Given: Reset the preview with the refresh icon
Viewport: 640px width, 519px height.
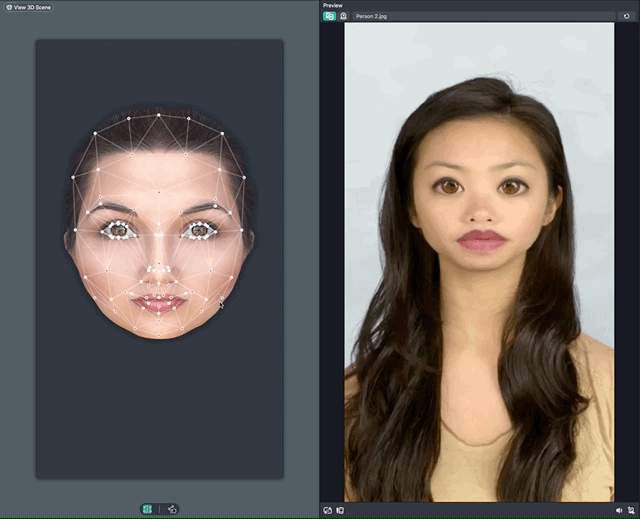Looking at the screenshot, I should point(626,17).
